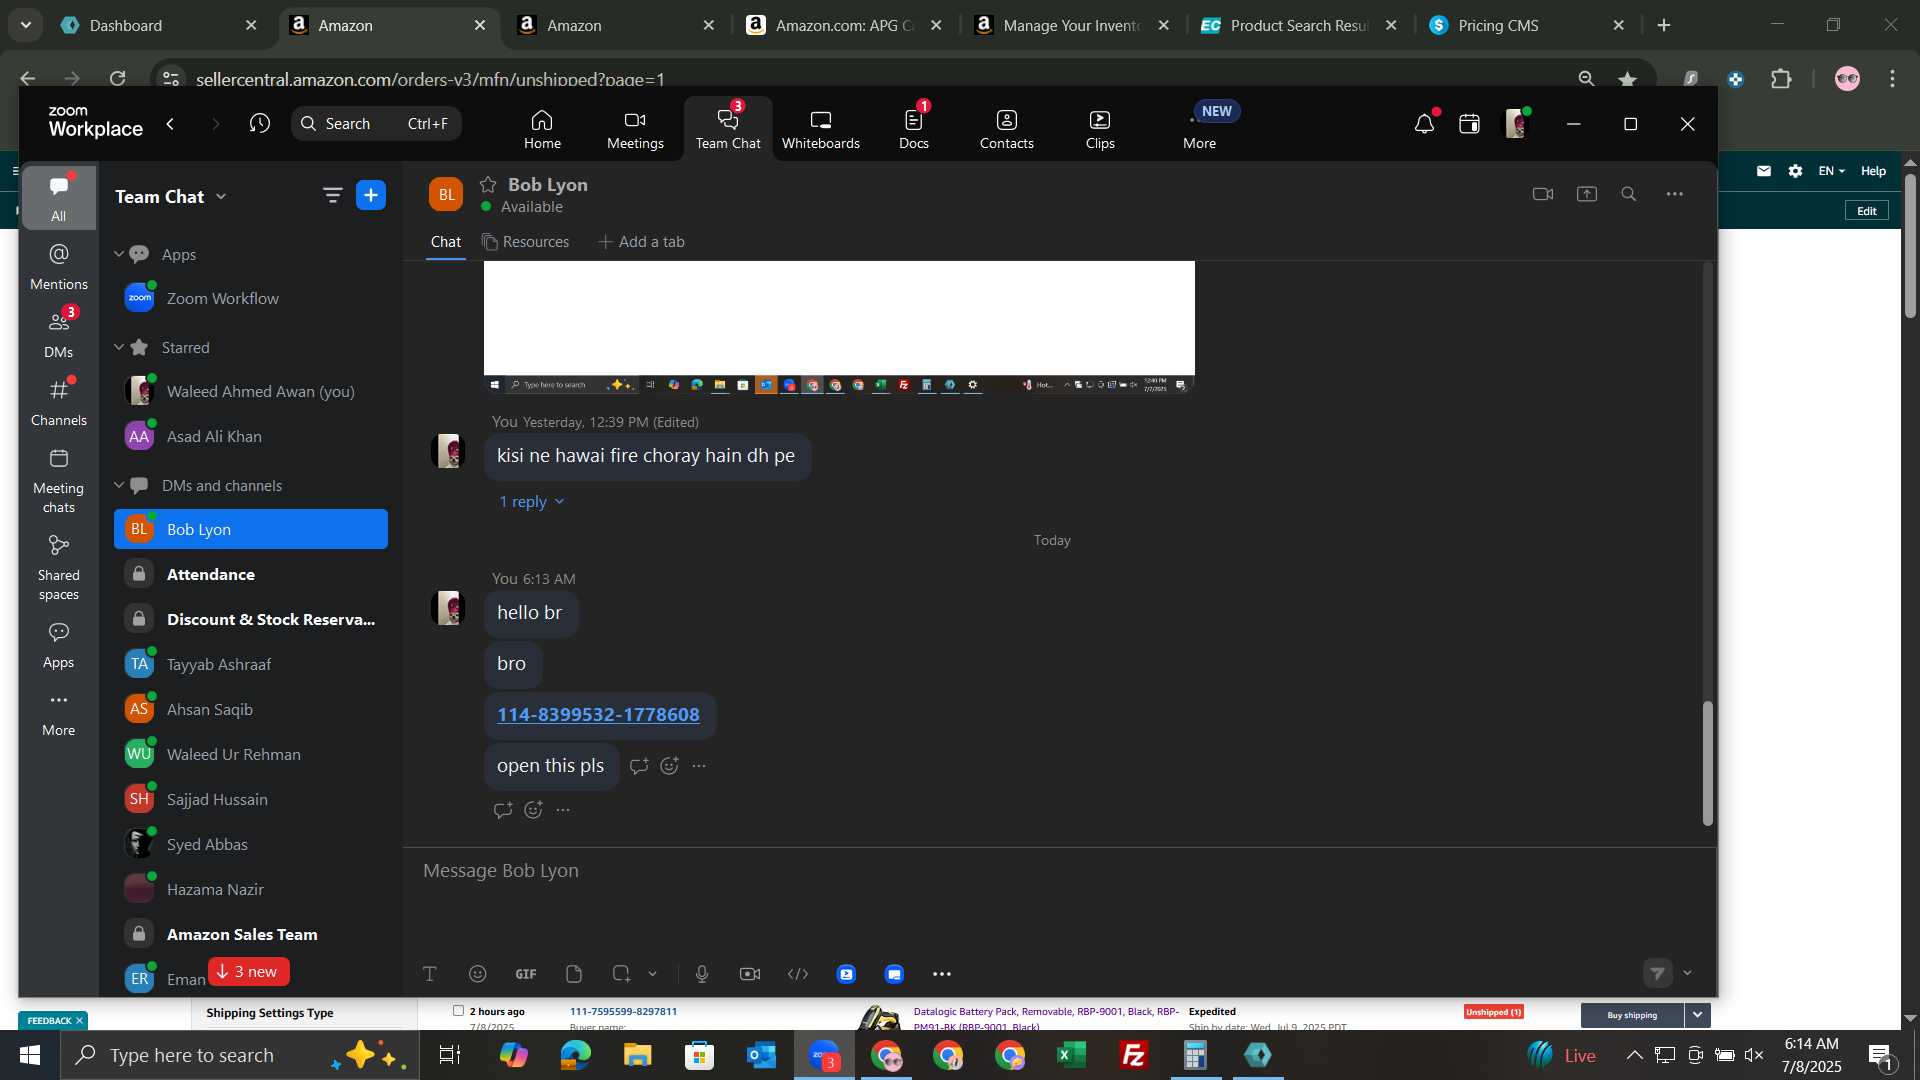The width and height of the screenshot is (1920, 1080).
Task: Open Mentions in the Zoom sidebar
Action: tap(58, 267)
